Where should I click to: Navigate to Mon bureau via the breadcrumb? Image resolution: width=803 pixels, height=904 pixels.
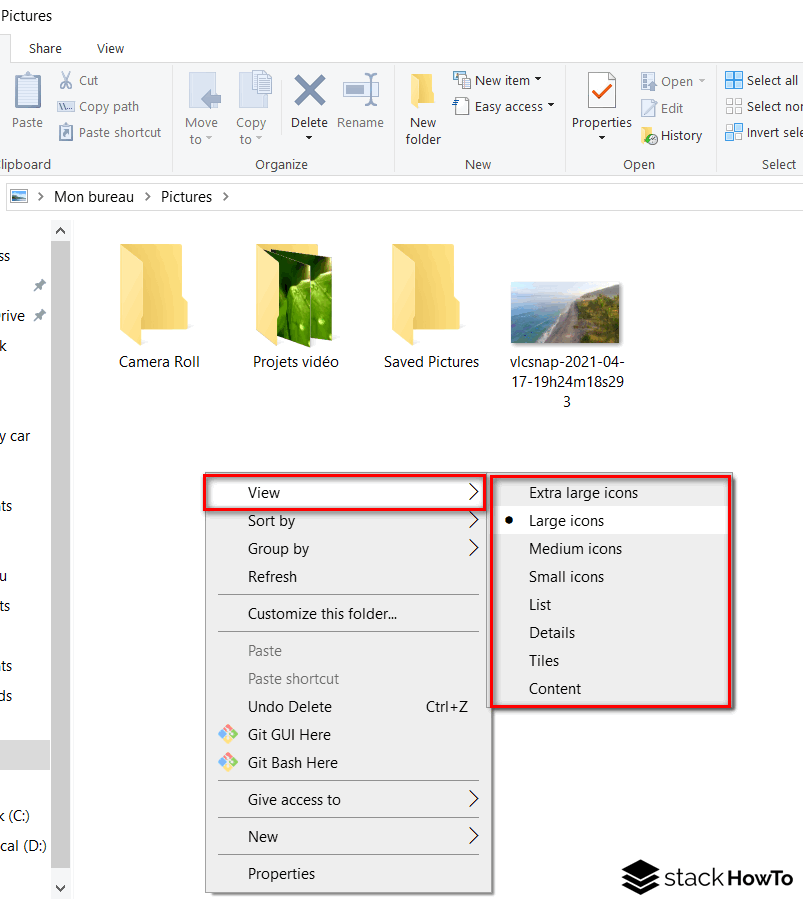pyautogui.click(x=94, y=196)
